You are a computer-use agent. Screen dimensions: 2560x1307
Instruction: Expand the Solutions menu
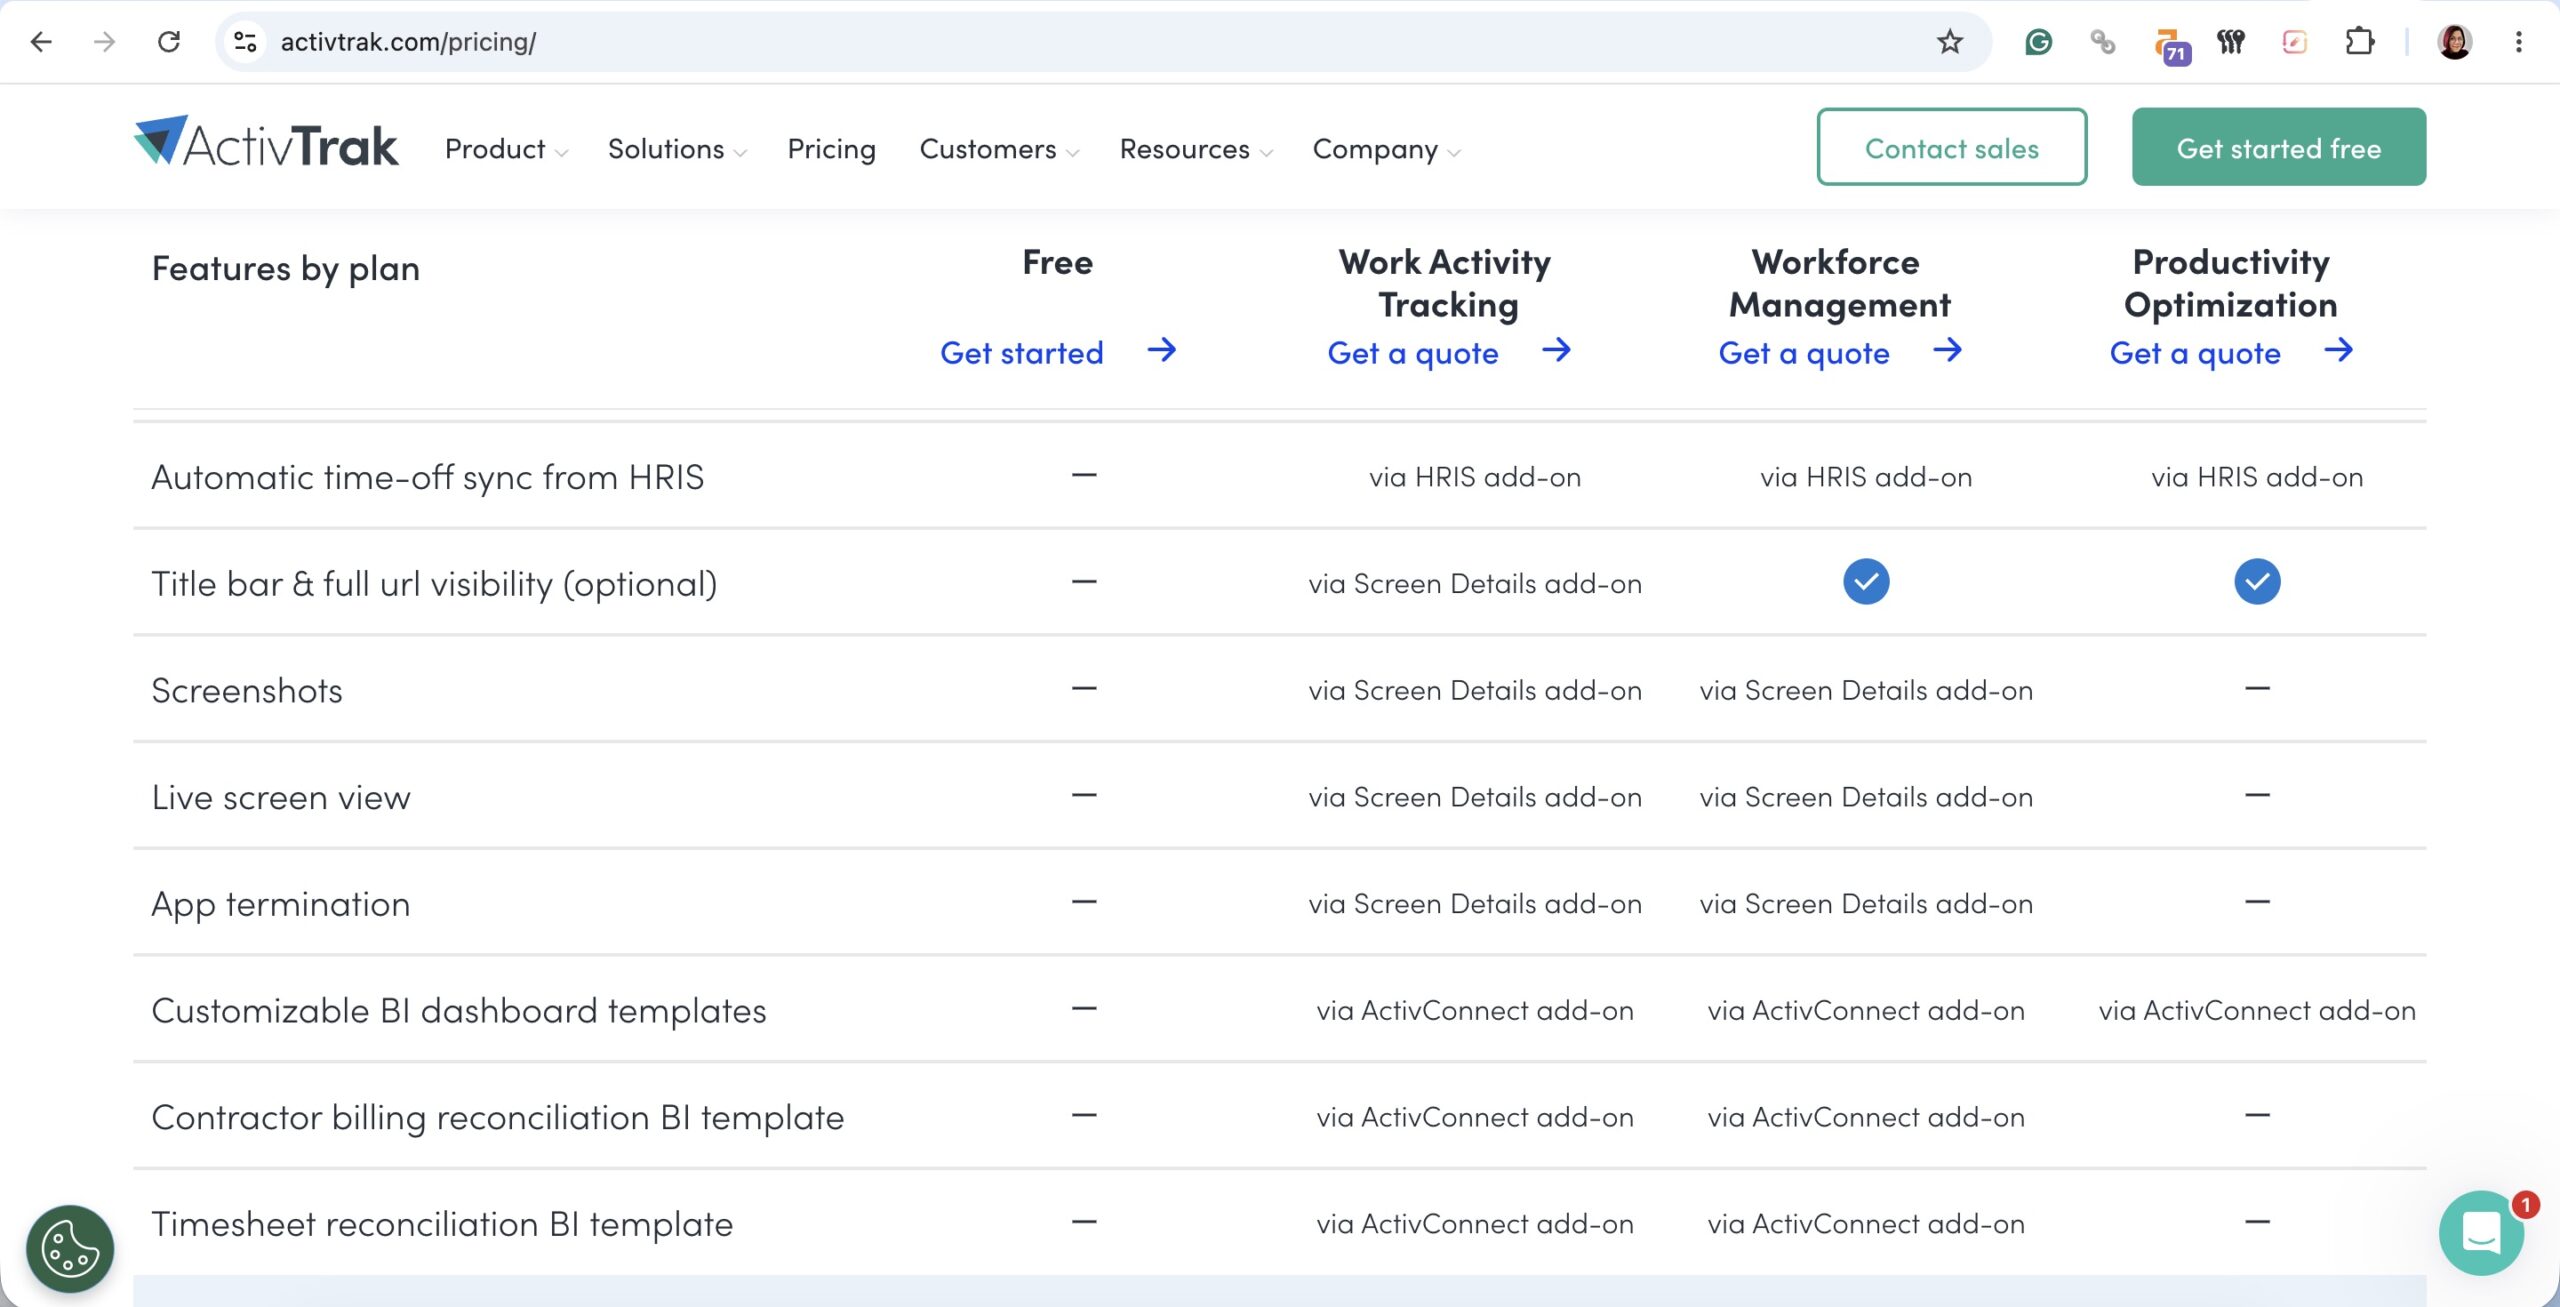tap(677, 149)
